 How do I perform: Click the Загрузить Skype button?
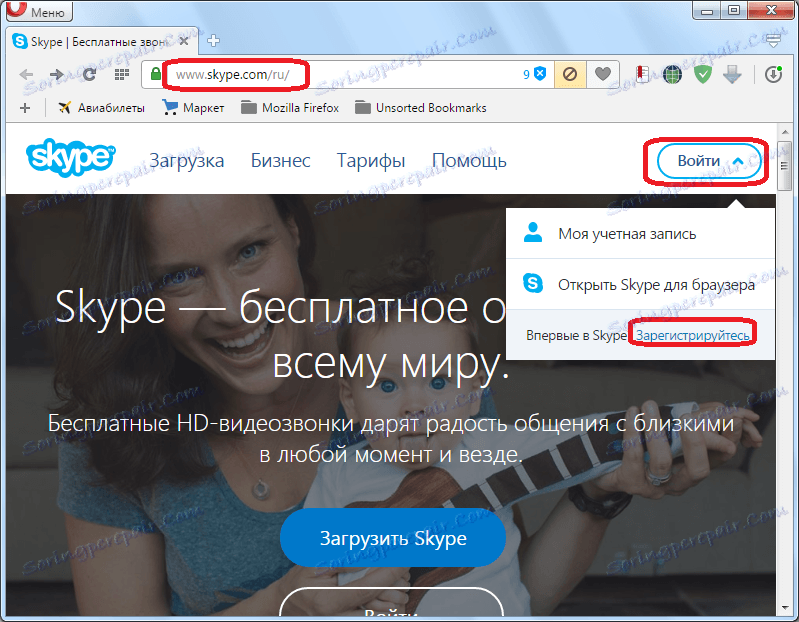pos(393,538)
